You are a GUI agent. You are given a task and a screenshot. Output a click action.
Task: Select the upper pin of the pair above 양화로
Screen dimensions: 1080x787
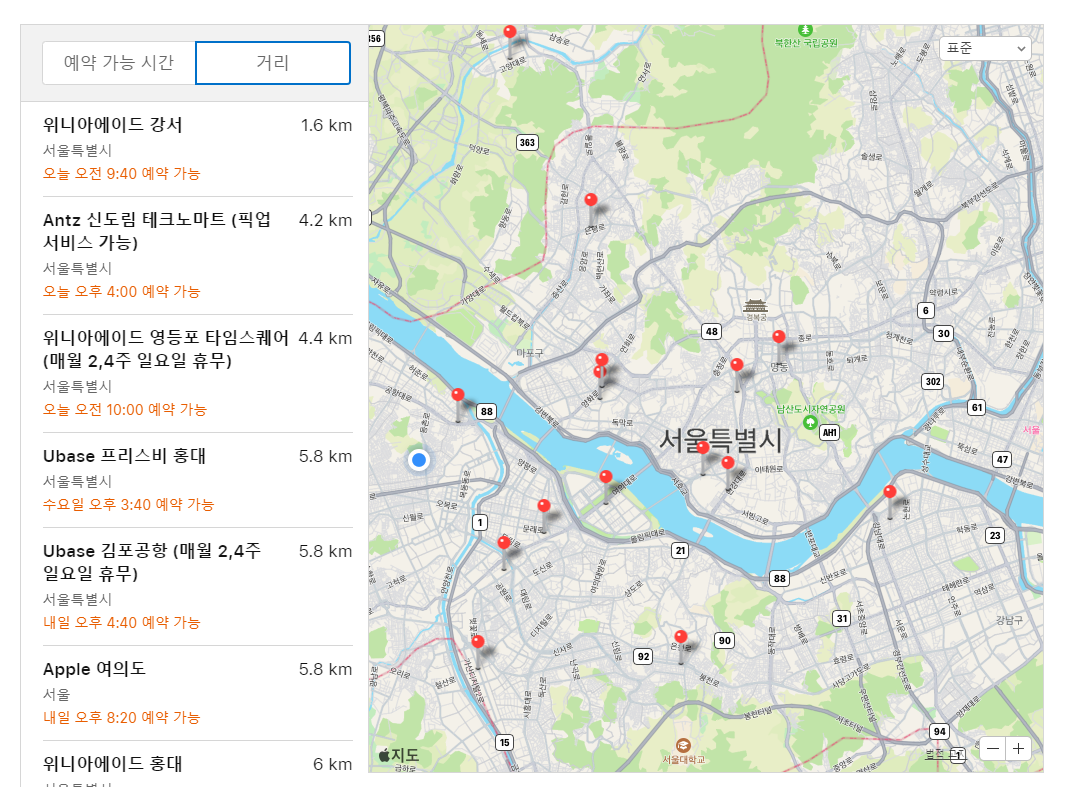tap(602, 359)
